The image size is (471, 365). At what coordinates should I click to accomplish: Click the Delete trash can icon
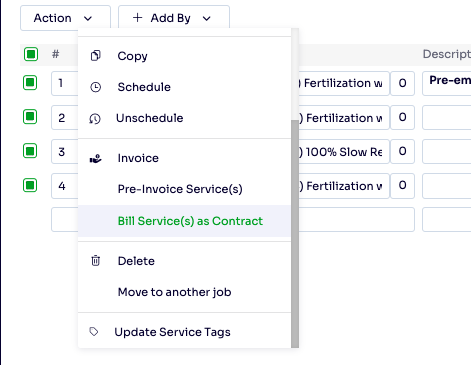click(x=96, y=261)
